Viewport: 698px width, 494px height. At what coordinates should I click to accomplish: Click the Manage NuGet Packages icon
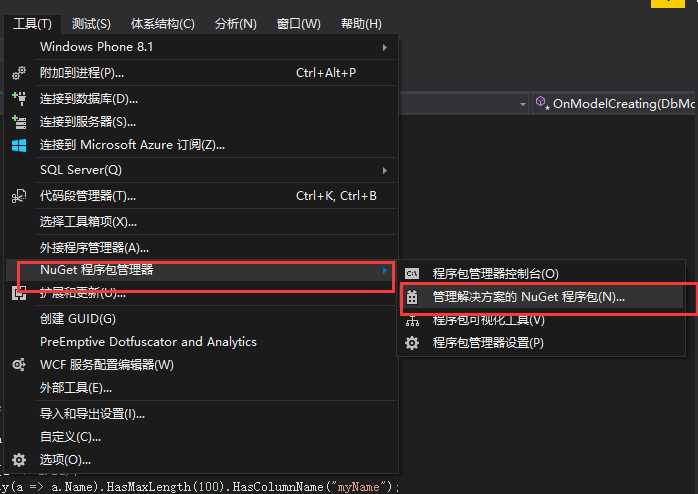click(x=412, y=297)
